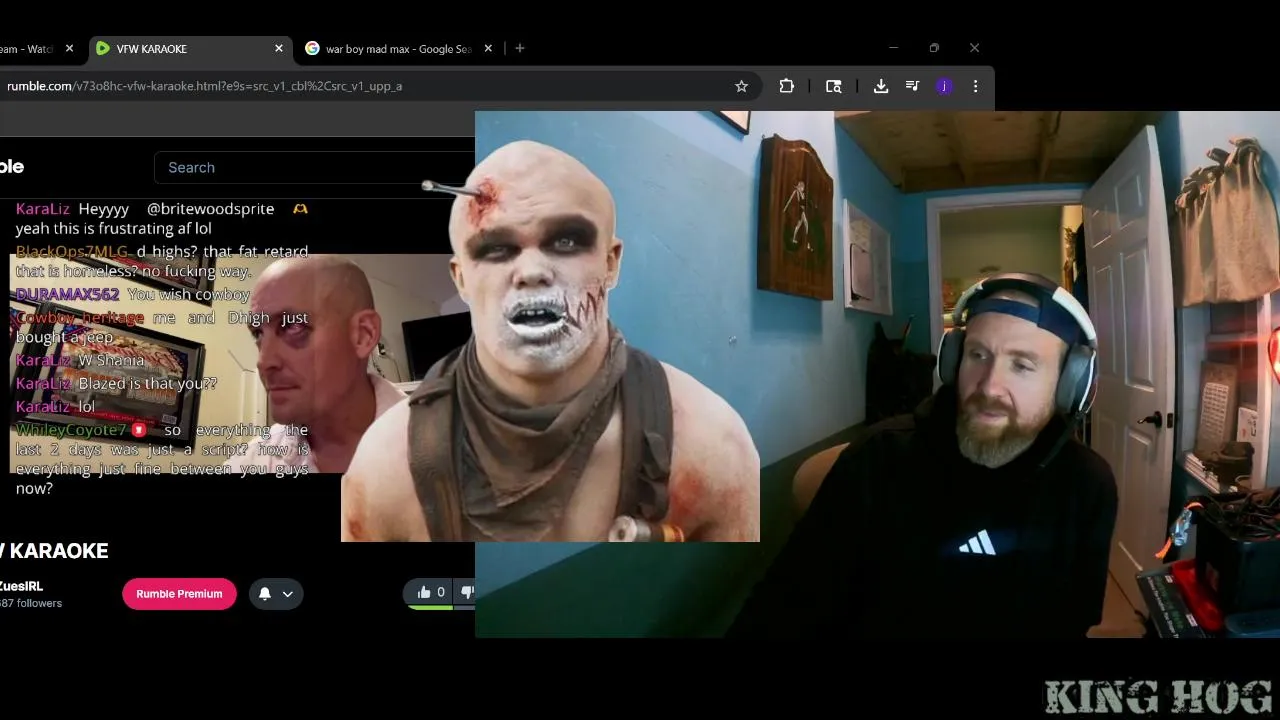Open the Chrome extensions puzzle icon
Screen dimensions: 1280x720
pos(787,86)
